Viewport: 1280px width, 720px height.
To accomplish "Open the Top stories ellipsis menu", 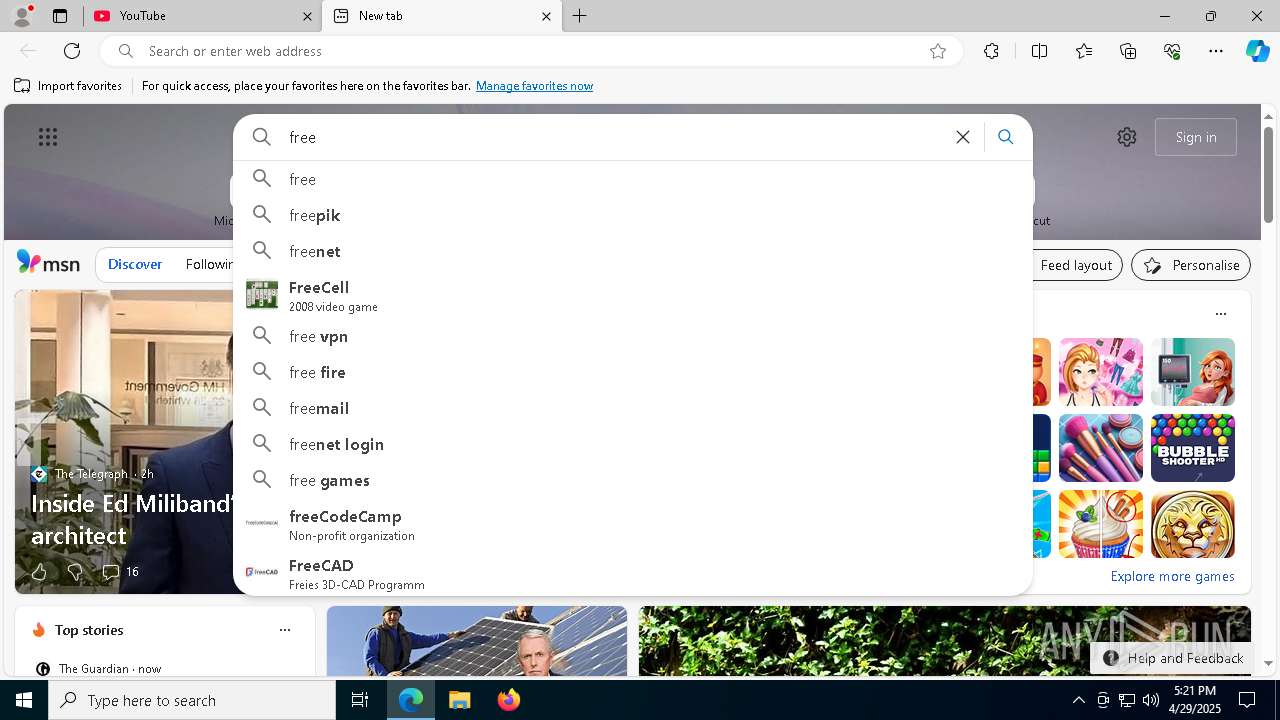I will point(285,630).
